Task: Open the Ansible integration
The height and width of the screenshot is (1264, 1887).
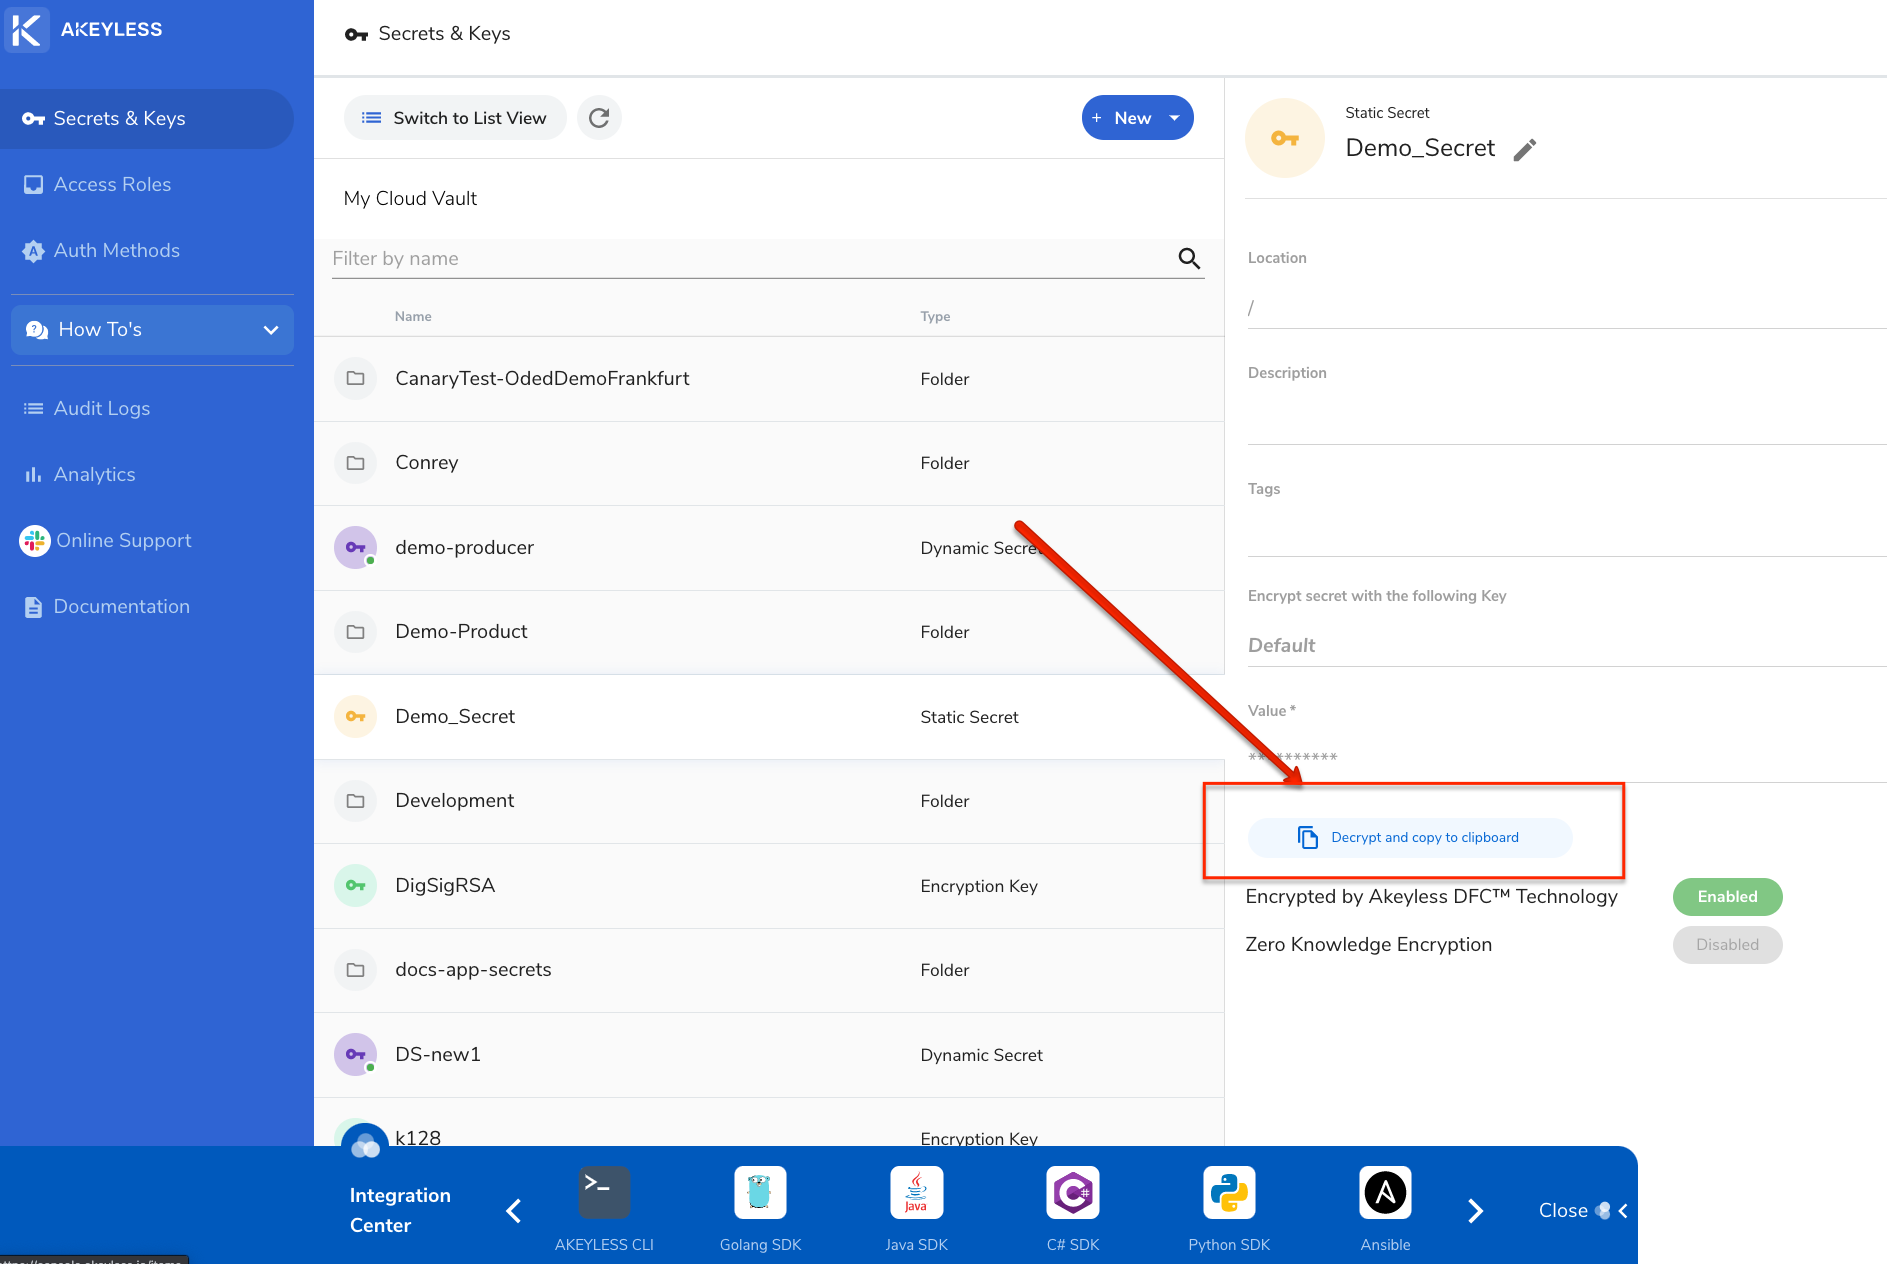Action: 1385,1209
